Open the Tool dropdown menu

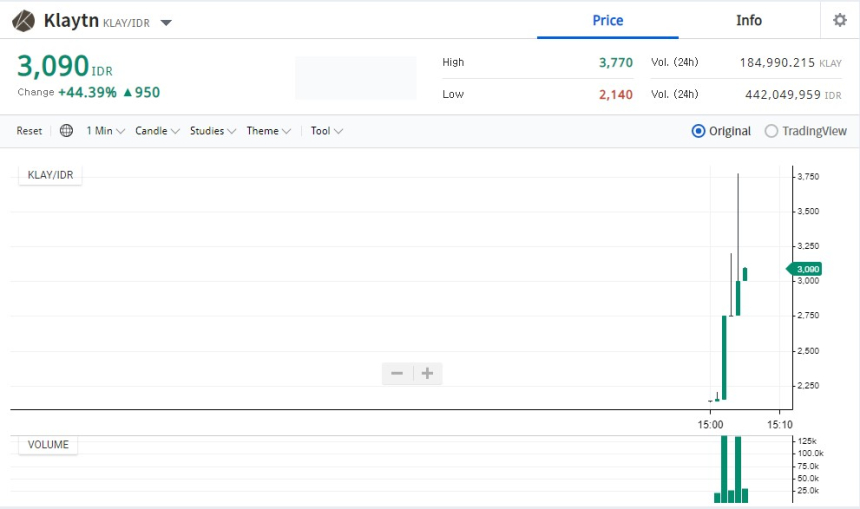[x=326, y=131]
